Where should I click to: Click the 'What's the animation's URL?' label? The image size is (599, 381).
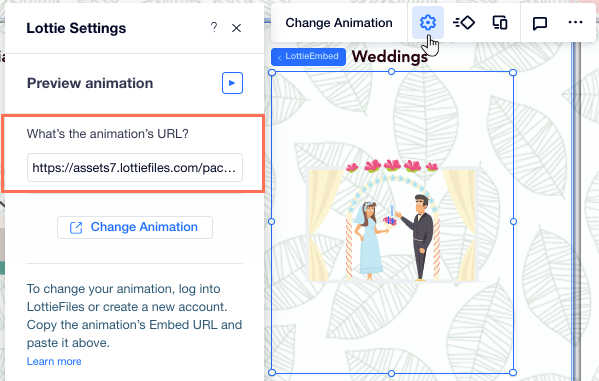[x=108, y=134]
